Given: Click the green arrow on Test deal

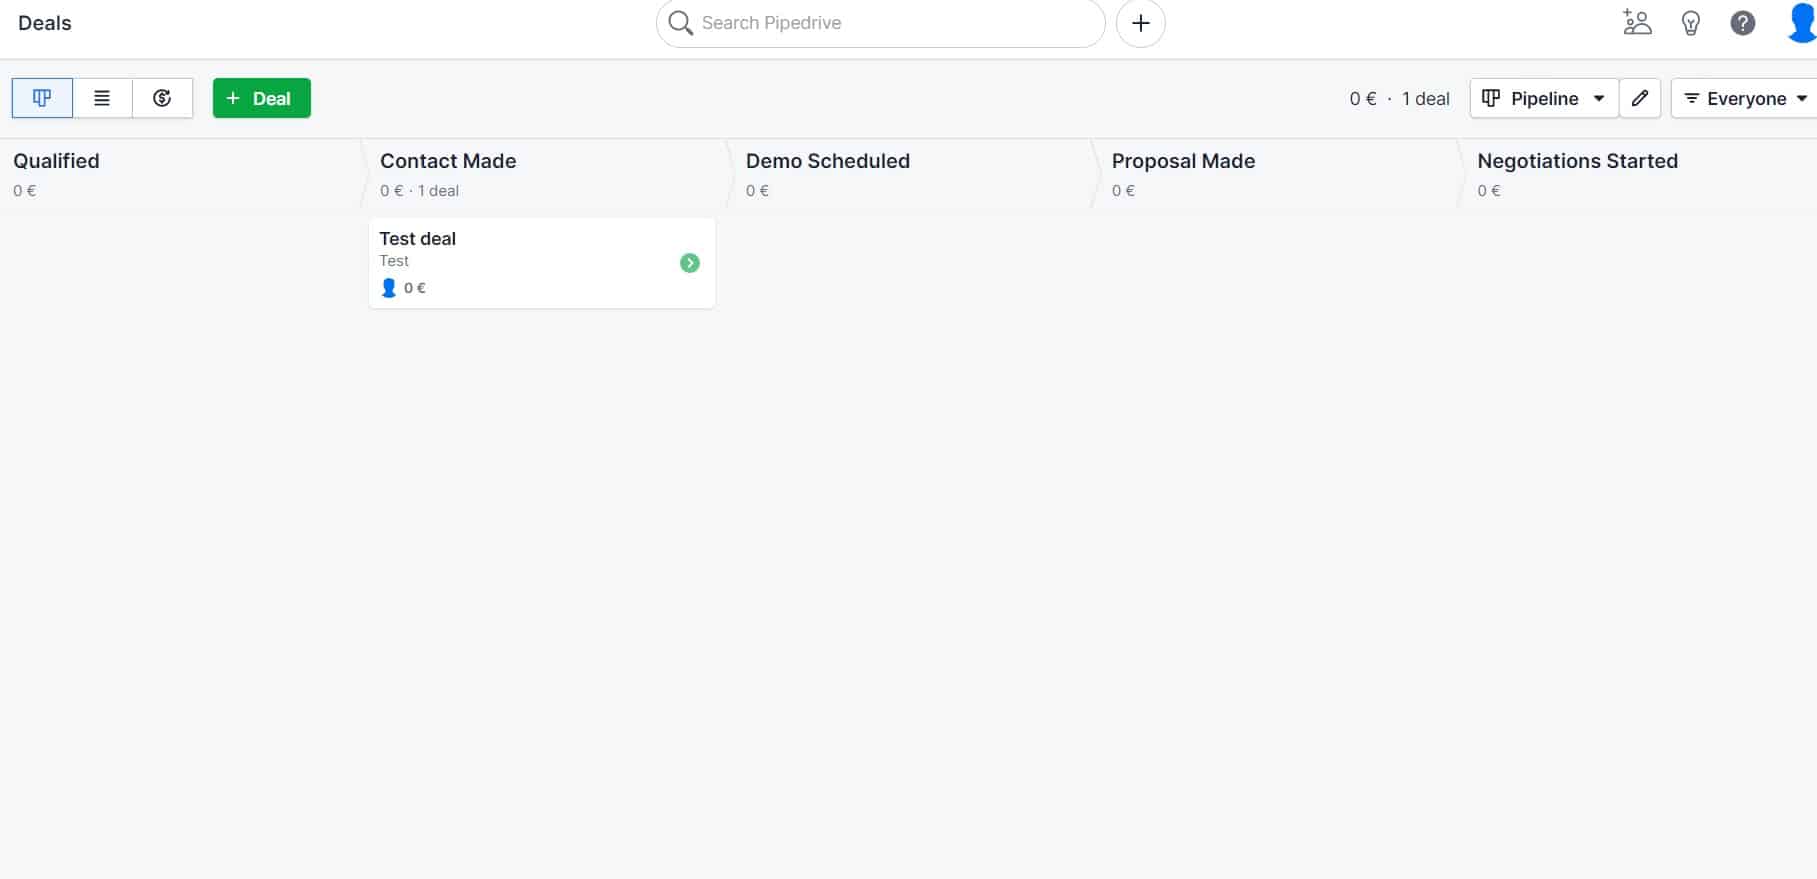Looking at the screenshot, I should pyautogui.click(x=690, y=263).
